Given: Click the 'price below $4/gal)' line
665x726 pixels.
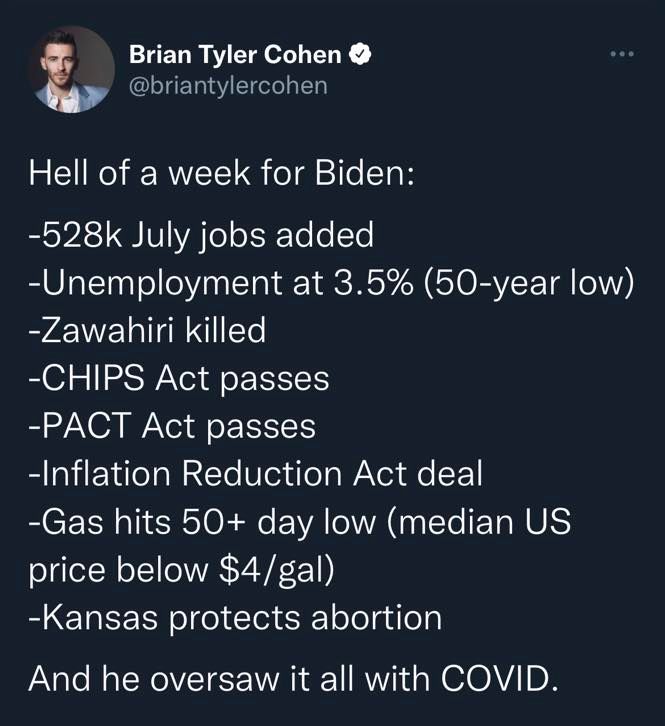Looking at the screenshot, I should [181, 570].
